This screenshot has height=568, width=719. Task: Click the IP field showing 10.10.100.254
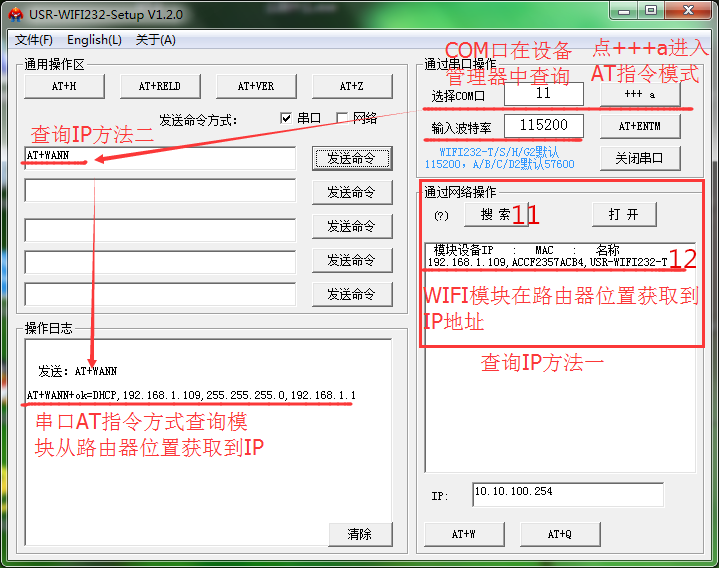click(567, 494)
